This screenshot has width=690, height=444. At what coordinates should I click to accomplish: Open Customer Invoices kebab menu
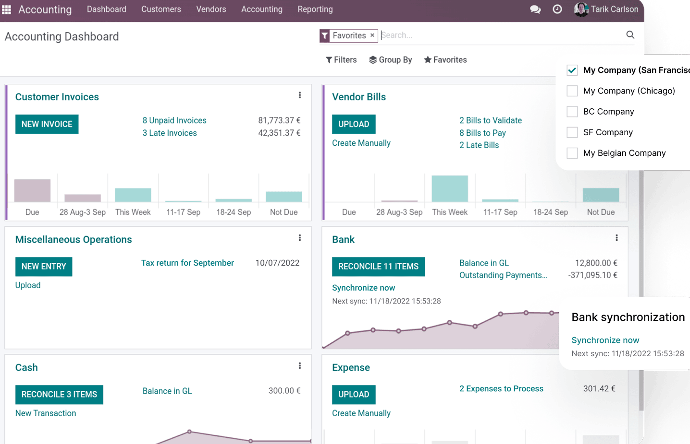pos(300,96)
